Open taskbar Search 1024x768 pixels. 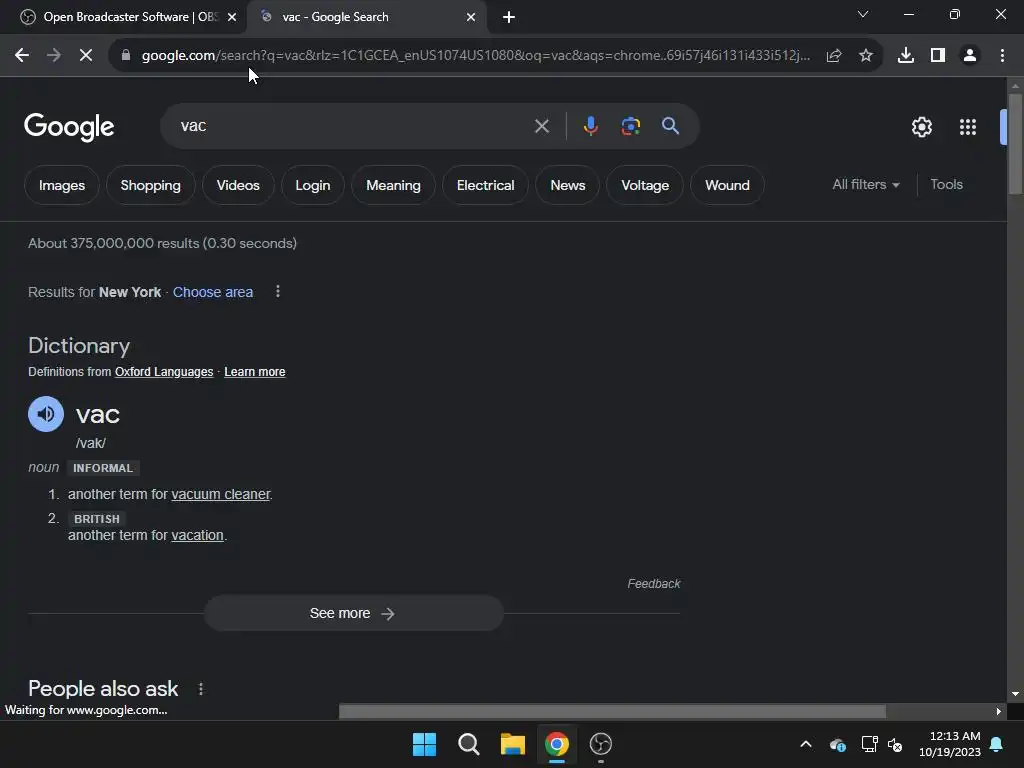pyautogui.click(x=469, y=744)
